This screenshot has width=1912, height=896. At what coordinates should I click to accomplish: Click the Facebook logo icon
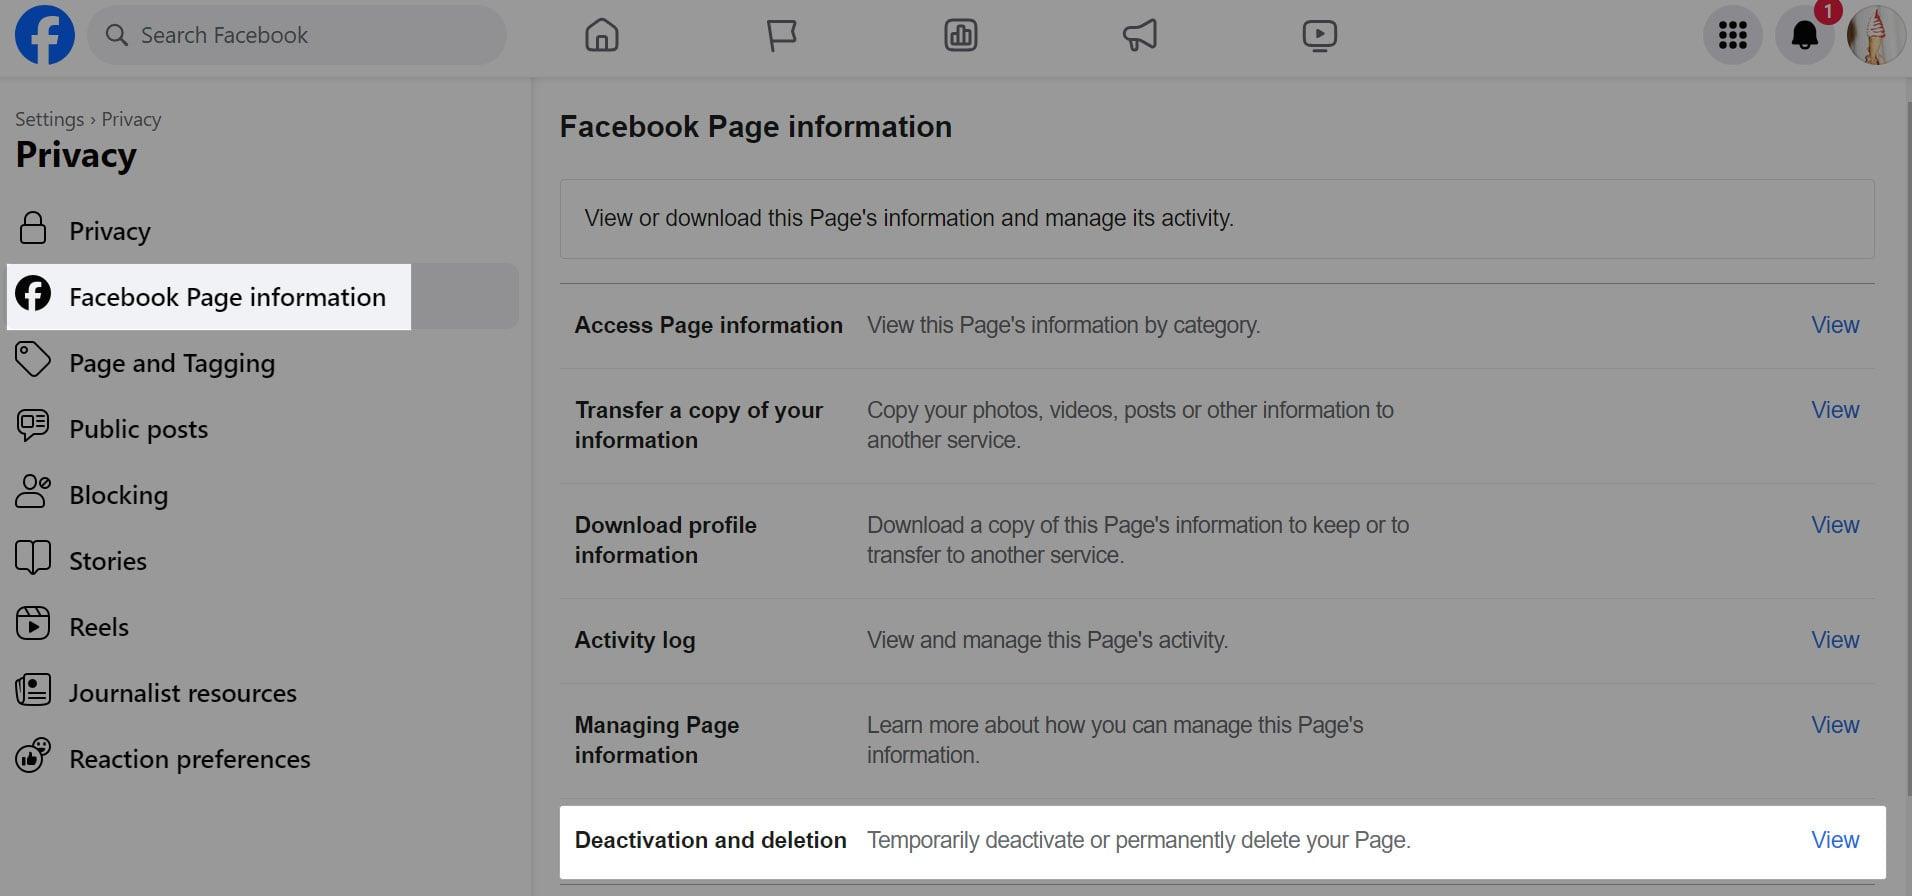[x=45, y=35]
